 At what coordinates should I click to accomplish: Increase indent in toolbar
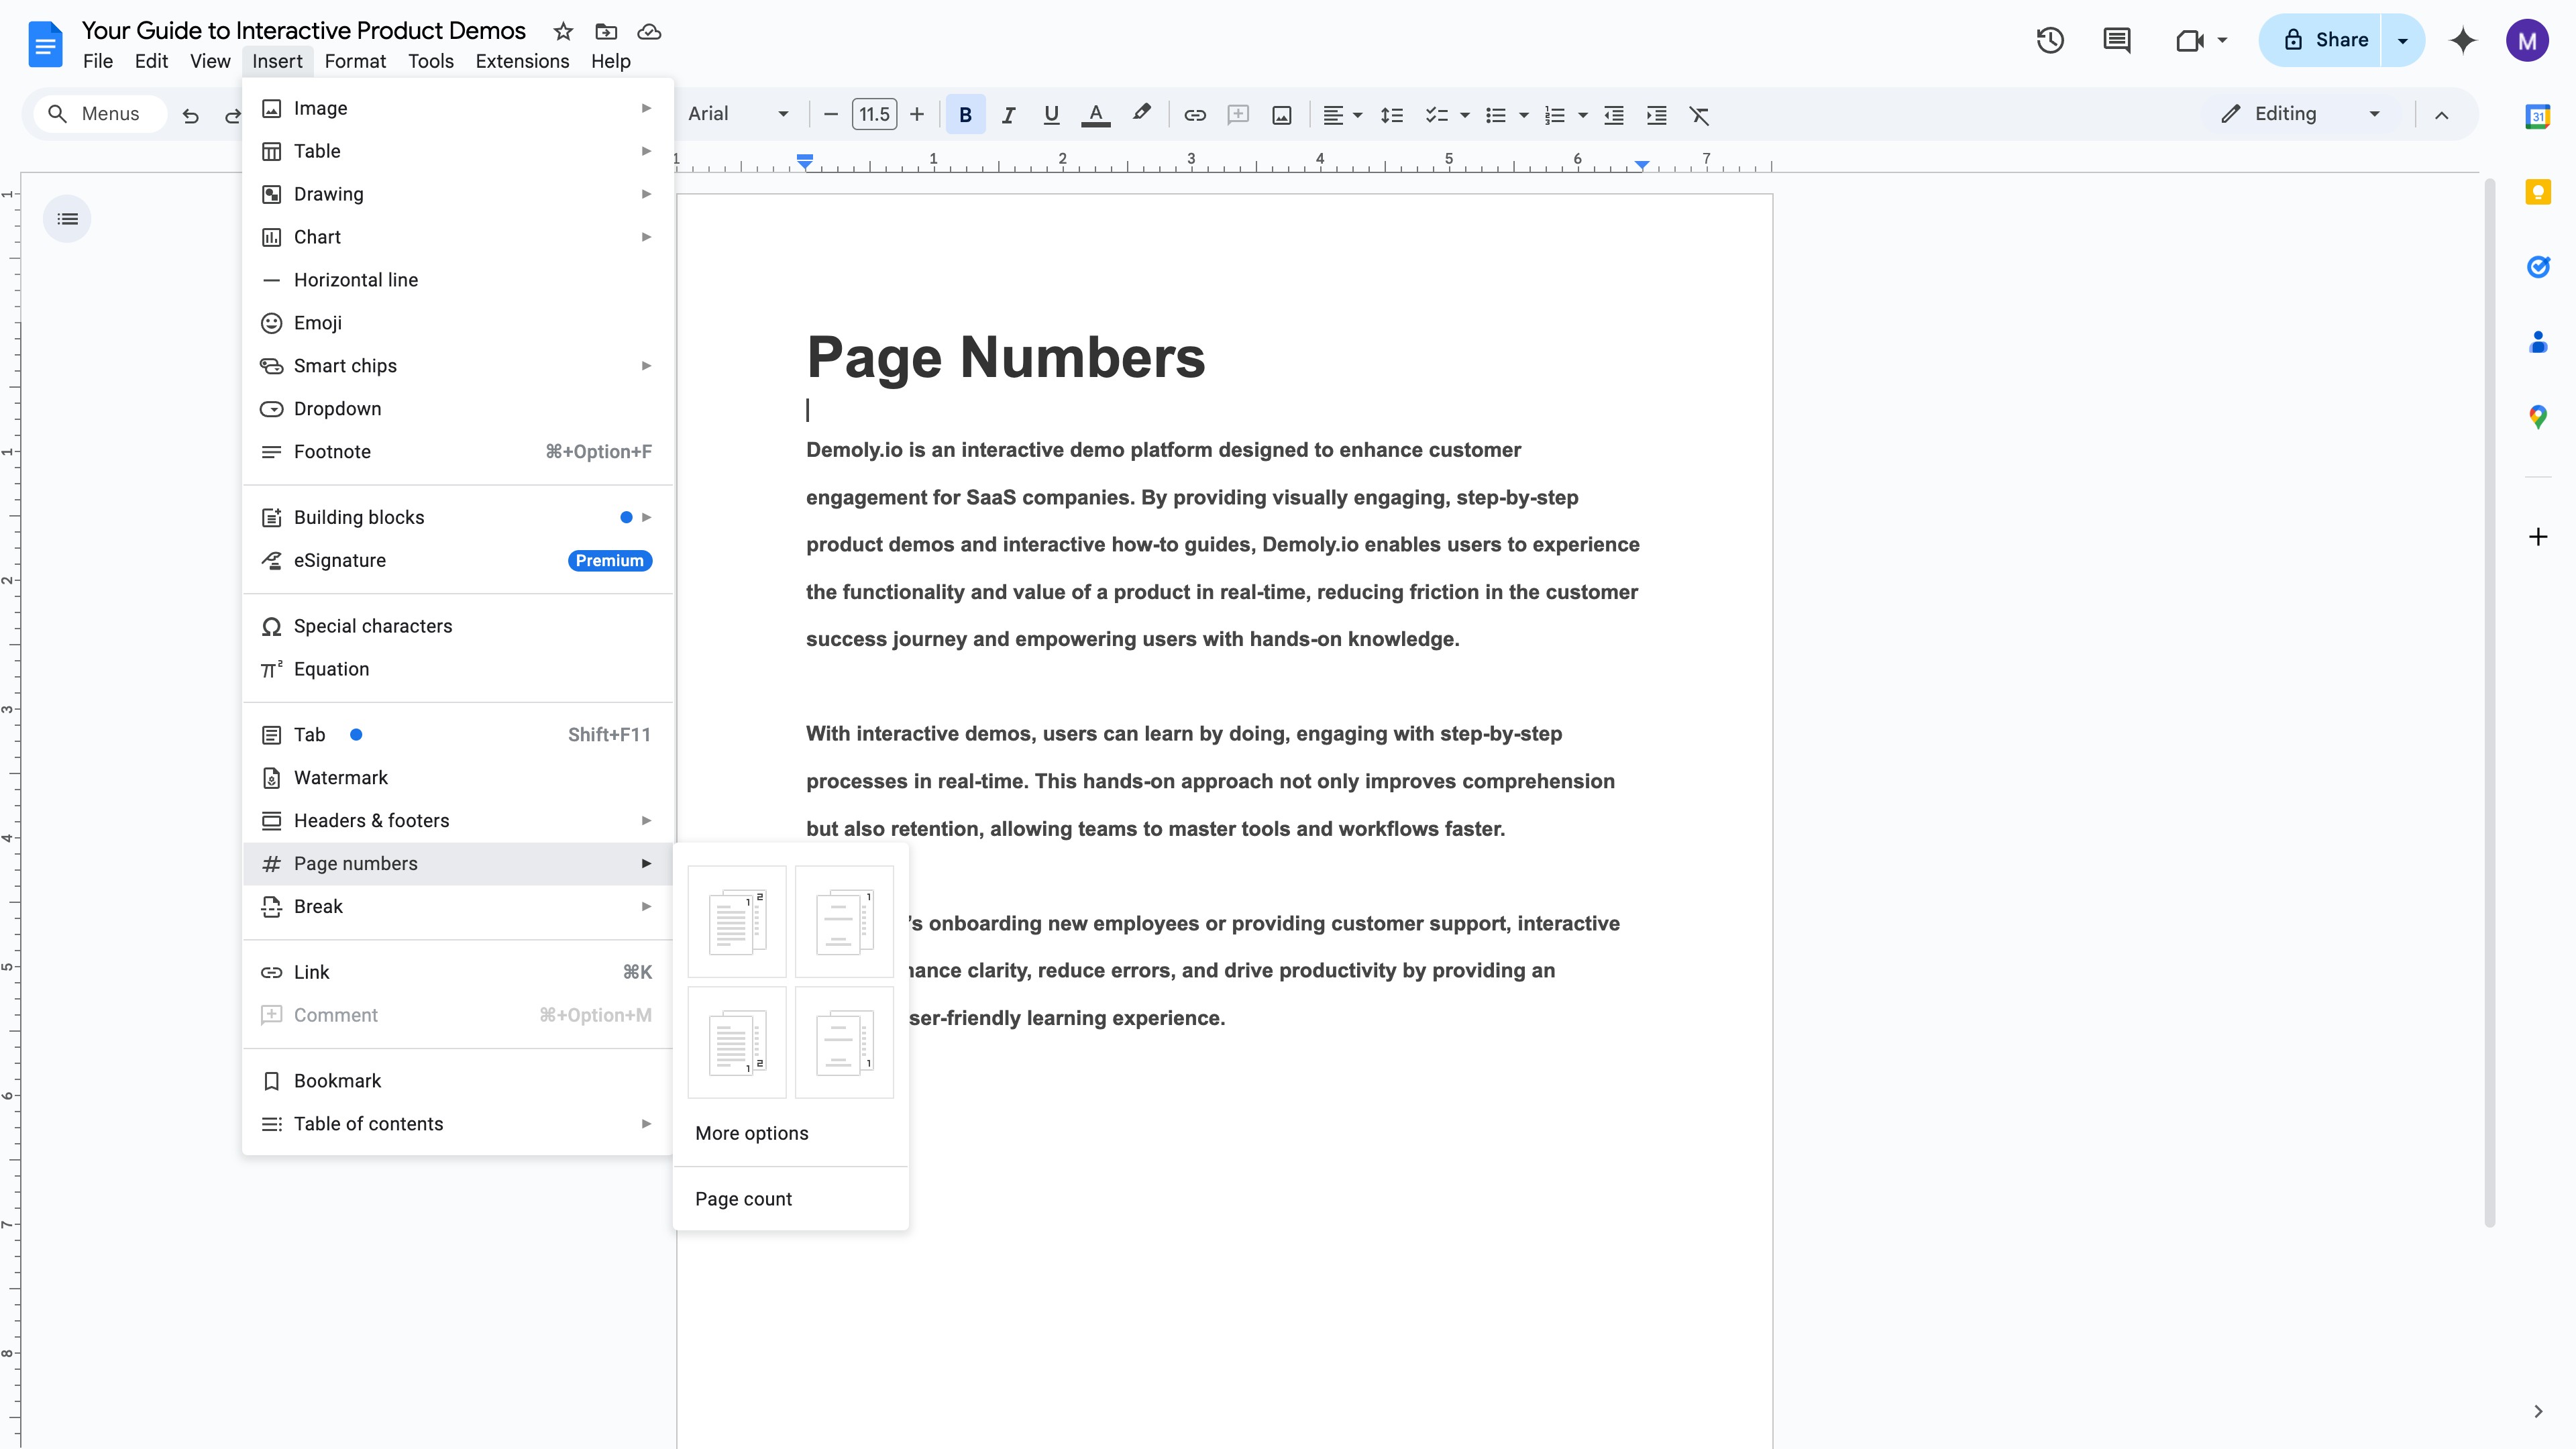click(x=1656, y=115)
